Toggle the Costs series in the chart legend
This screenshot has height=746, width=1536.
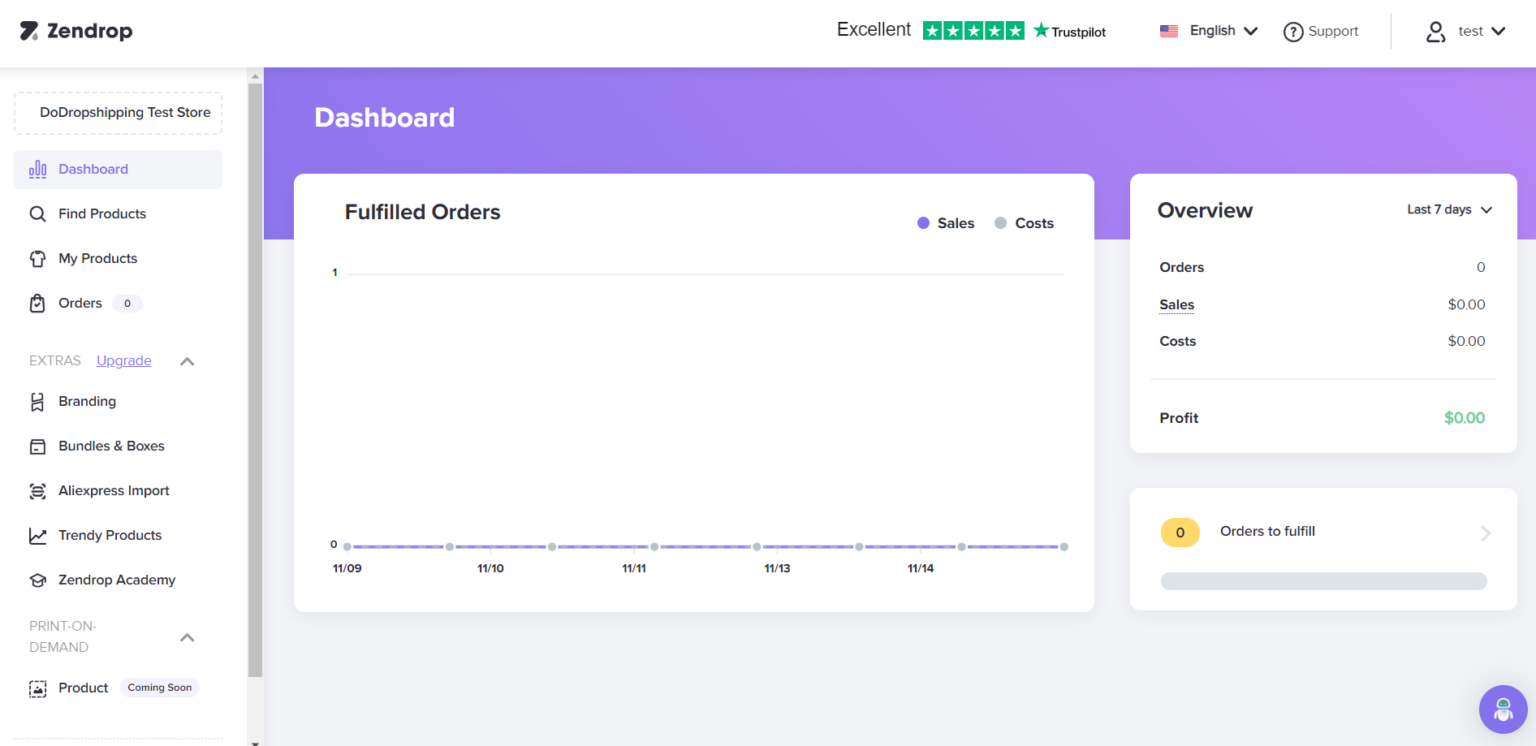click(x=1023, y=222)
